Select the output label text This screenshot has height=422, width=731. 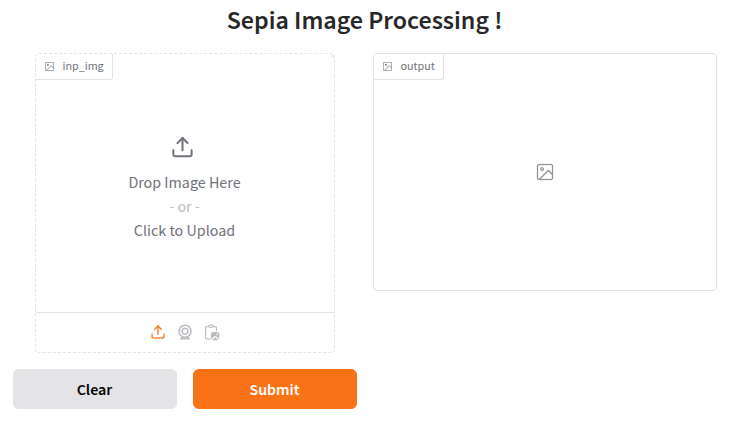[x=417, y=67]
